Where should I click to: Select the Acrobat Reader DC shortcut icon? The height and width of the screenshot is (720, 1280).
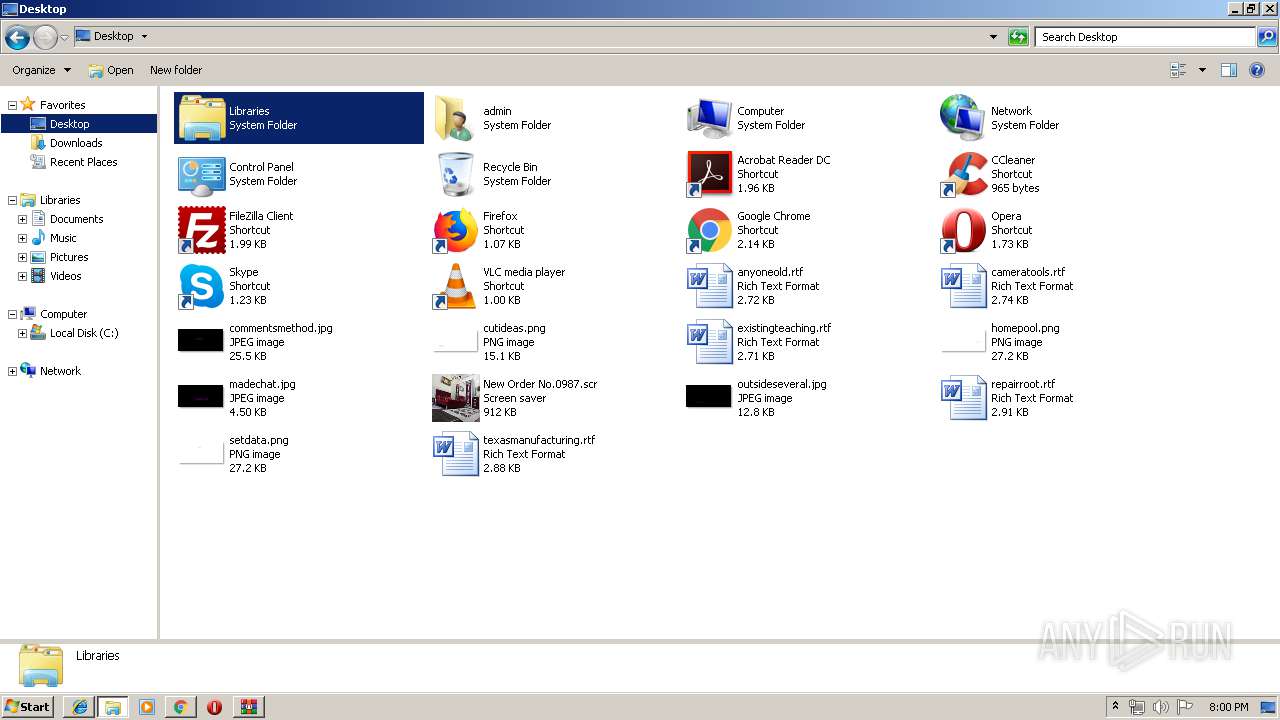pyautogui.click(x=710, y=174)
